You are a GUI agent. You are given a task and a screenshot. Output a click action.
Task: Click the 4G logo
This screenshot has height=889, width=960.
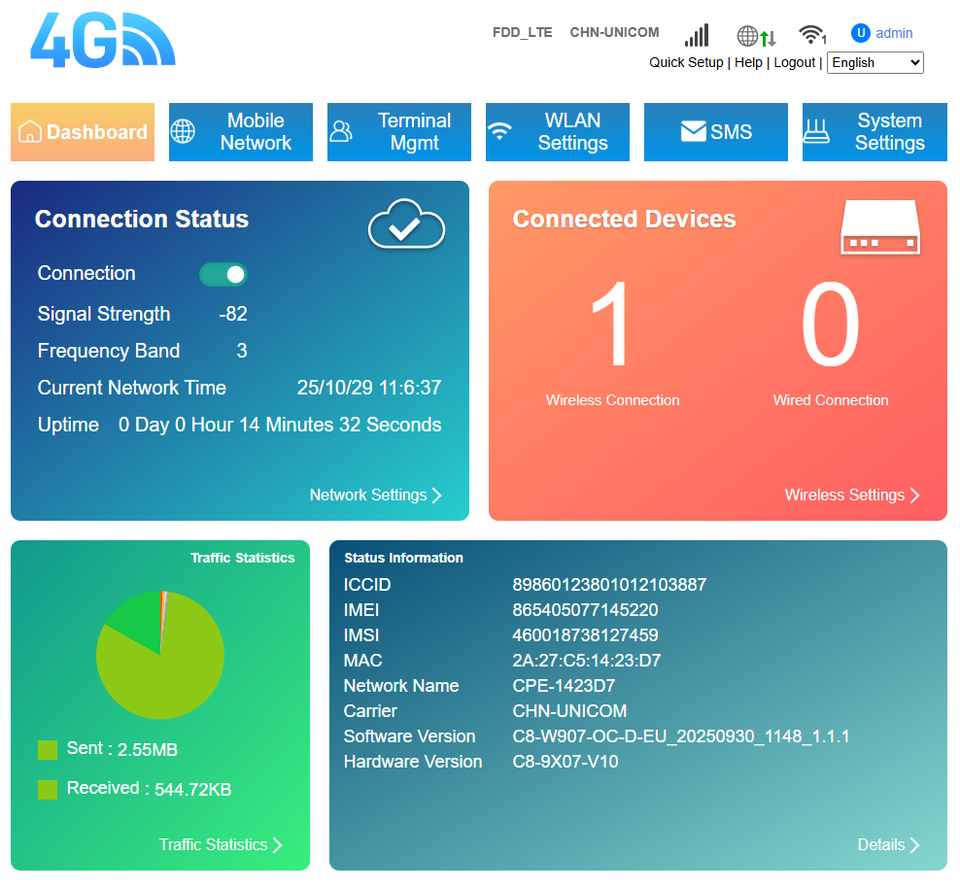pyautogui.click(x=102, y=41)
